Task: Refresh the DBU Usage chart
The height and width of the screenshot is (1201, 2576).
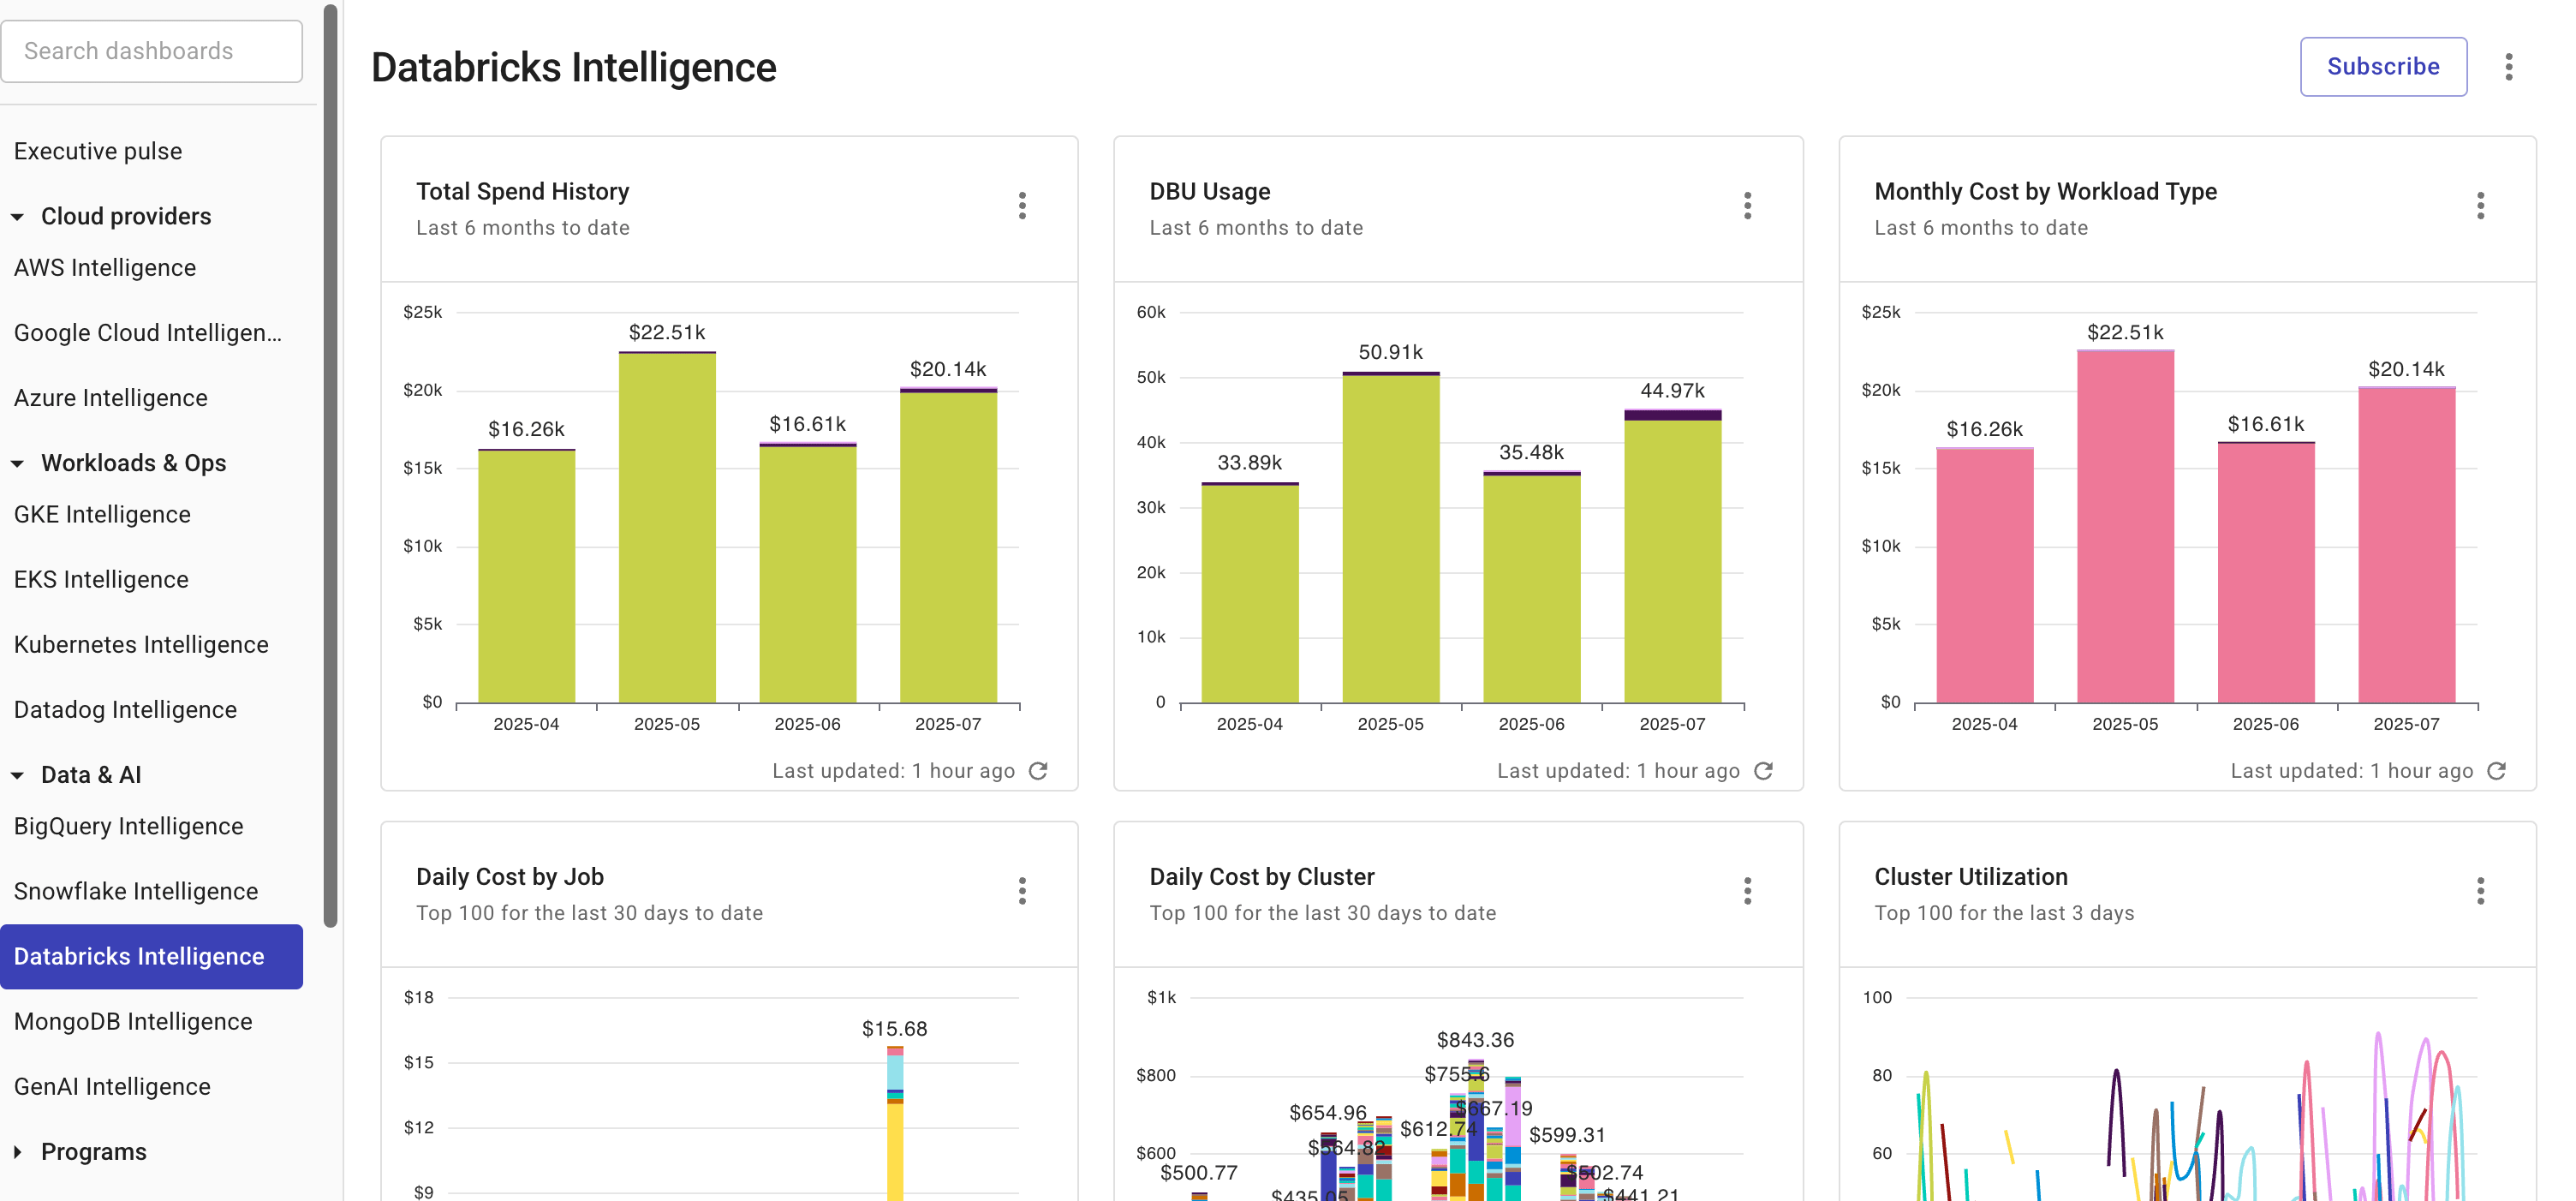Action: pos(1764,770)
